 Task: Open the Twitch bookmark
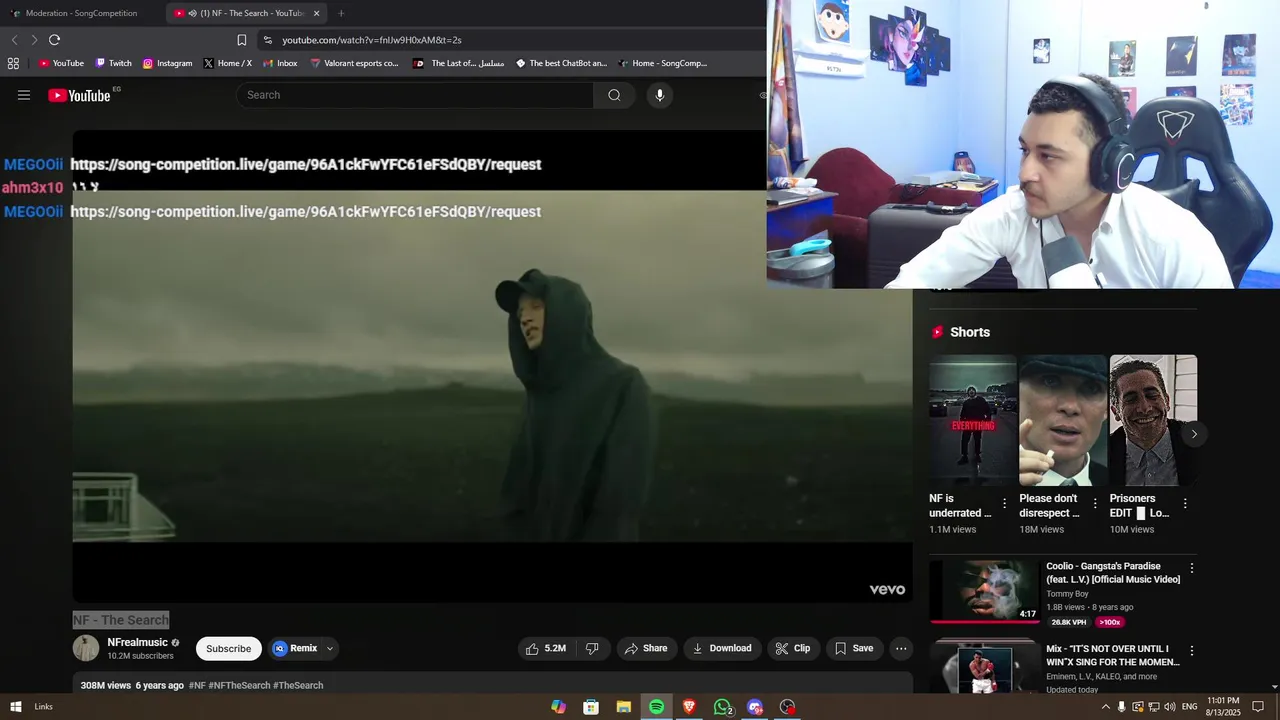tap(113, 63)
